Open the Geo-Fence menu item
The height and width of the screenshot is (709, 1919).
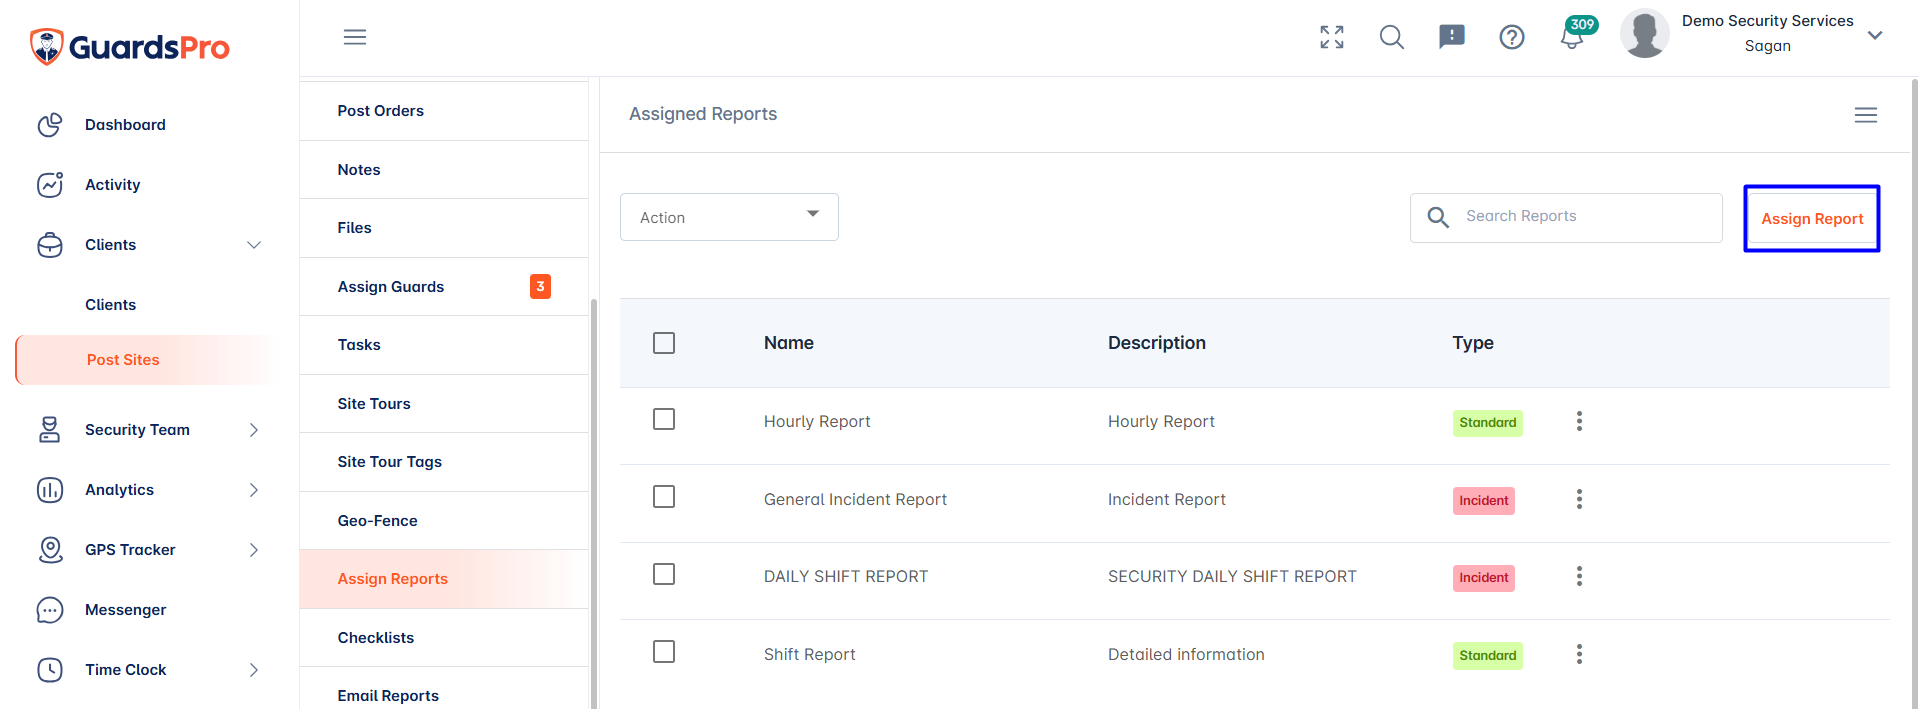pos(444,521)
